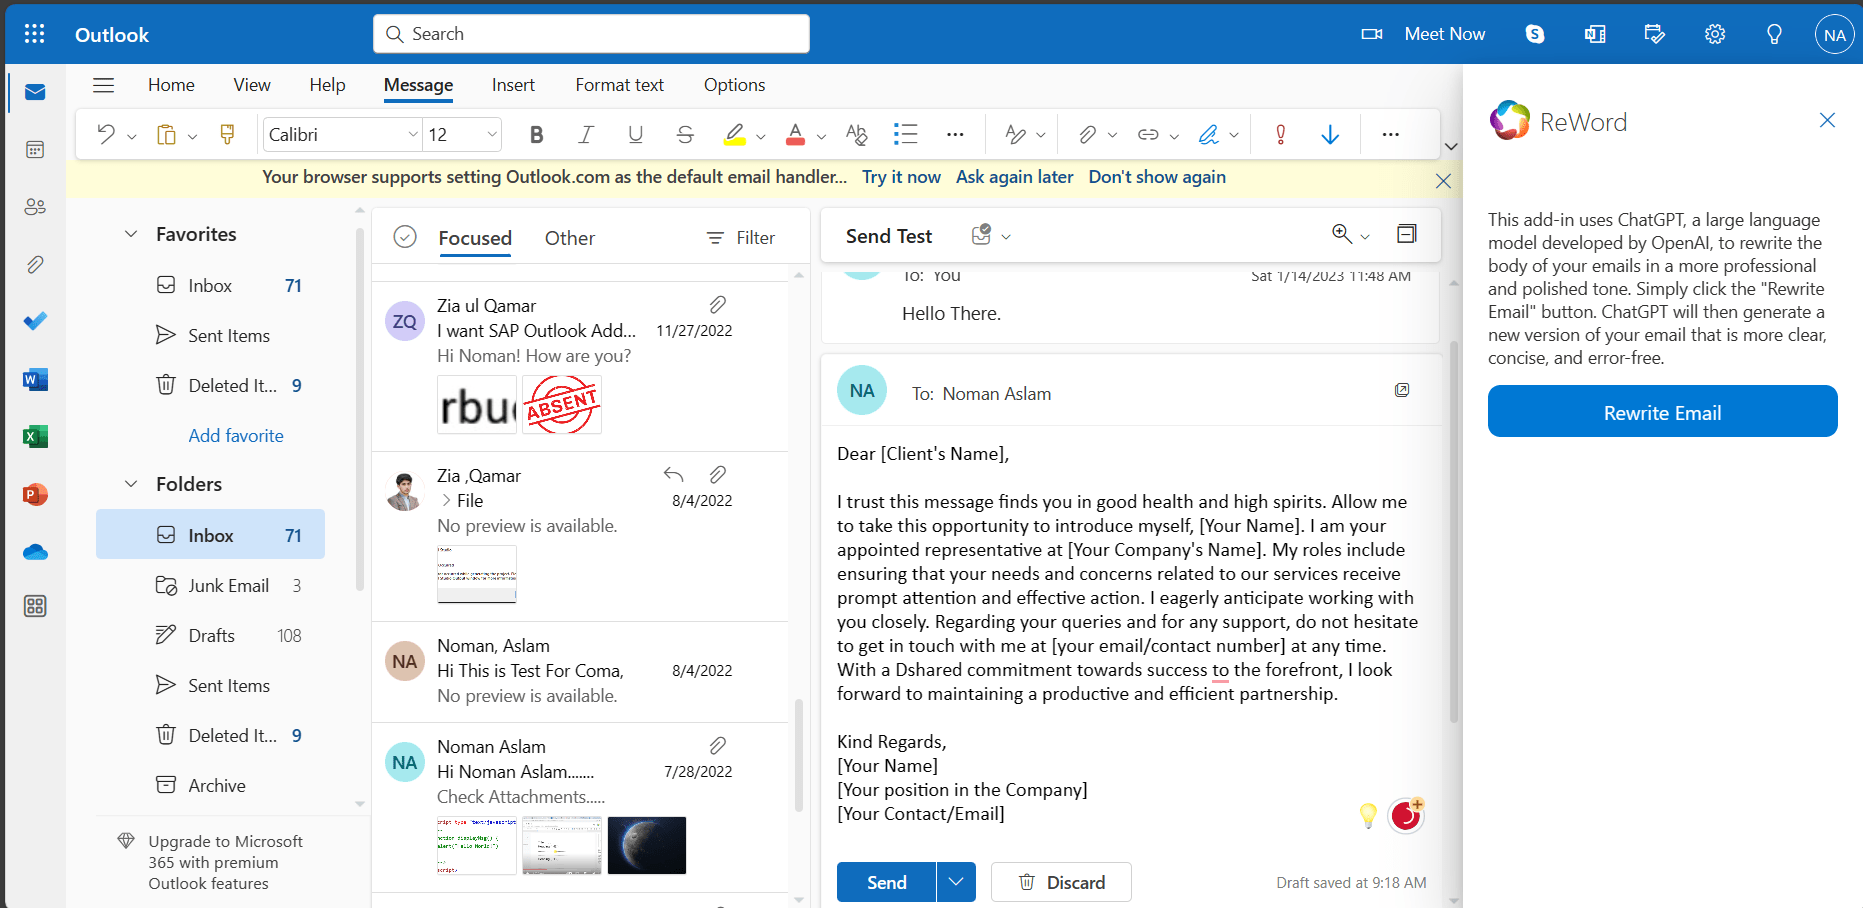Screen dimensions: 1863x908
Task: Open the ABSENT stamp attachment thumbnail
Action: coord(562,405)
